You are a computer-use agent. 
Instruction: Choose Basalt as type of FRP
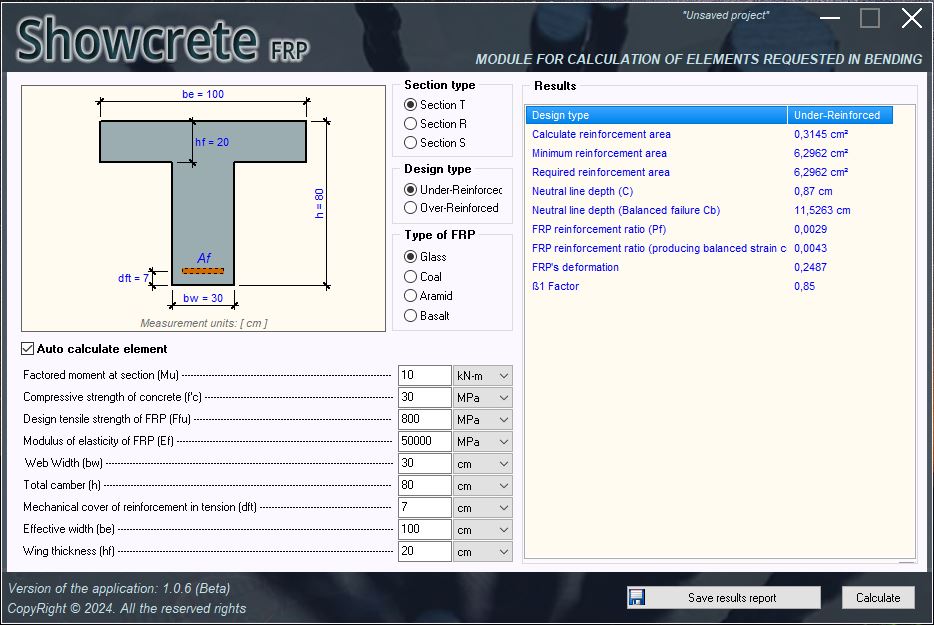coord(410,315)
